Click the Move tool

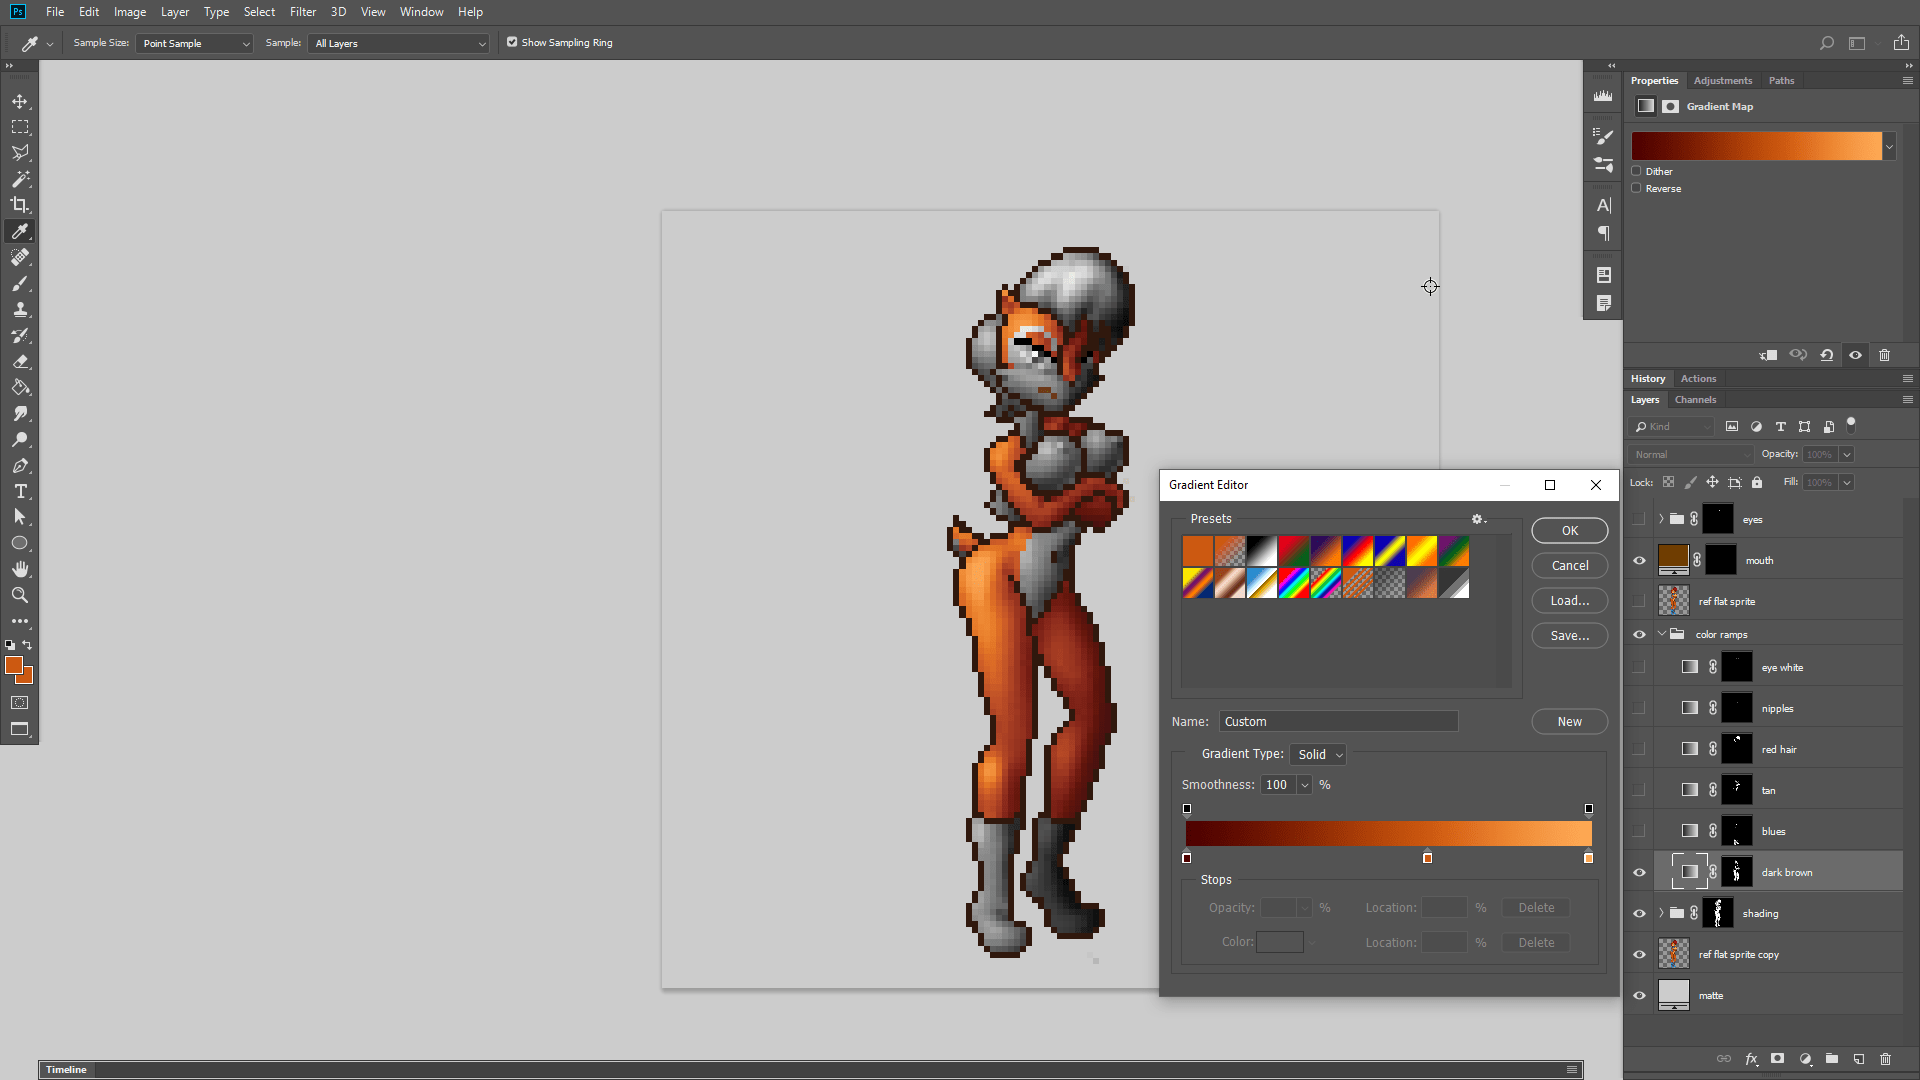pos(20,101)
